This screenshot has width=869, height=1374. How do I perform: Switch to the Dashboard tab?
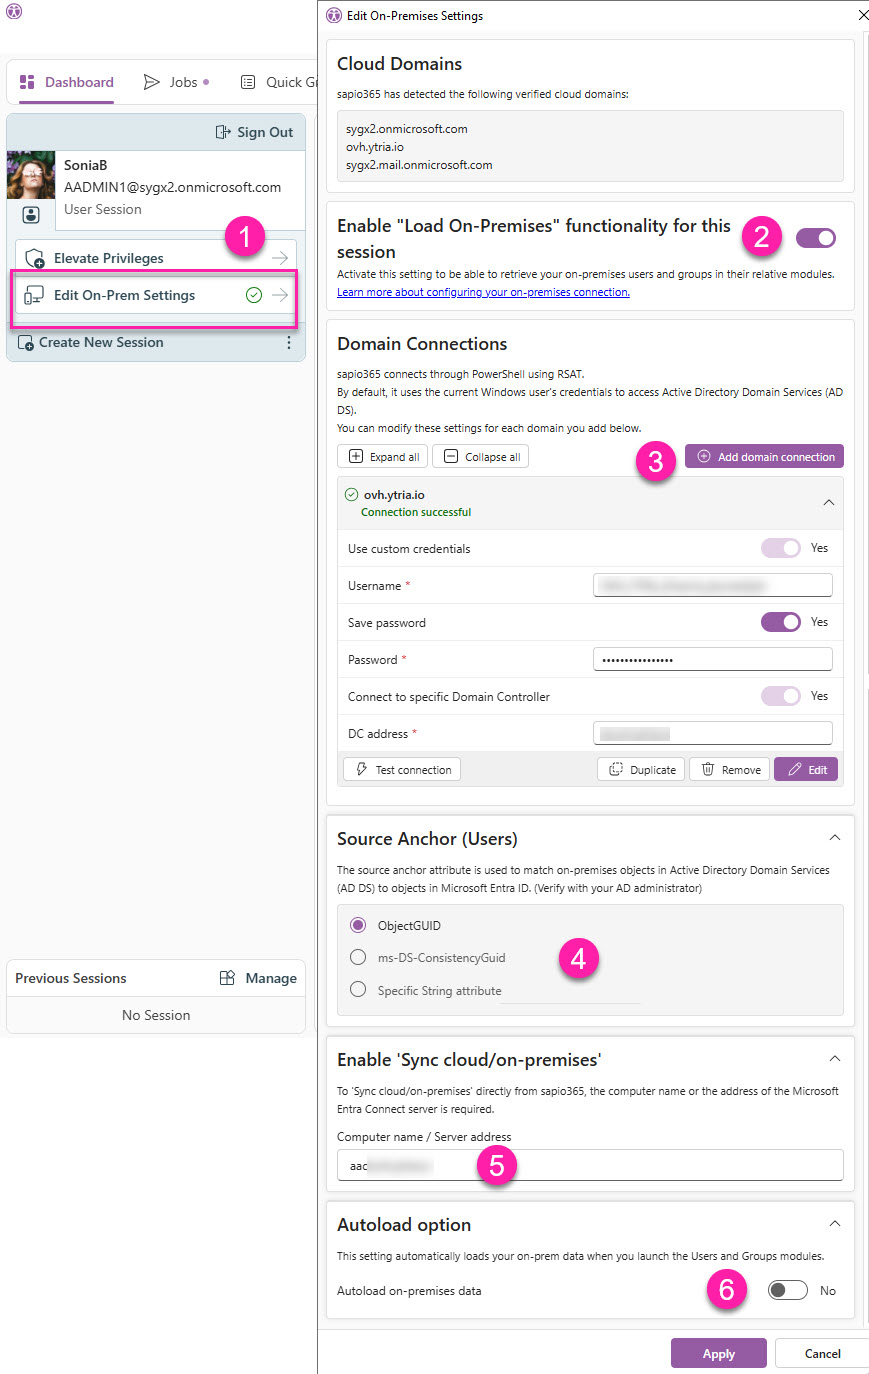click(66, 82)
